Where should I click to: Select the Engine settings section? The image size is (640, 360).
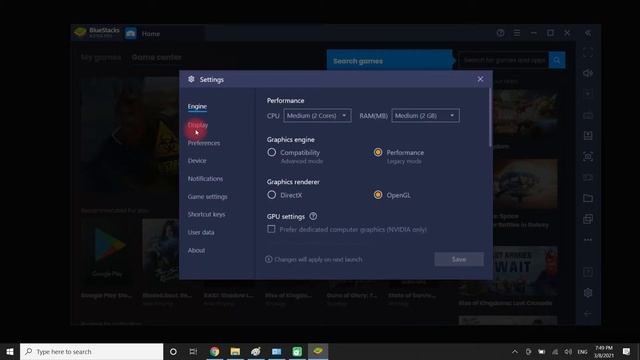(197, 107)
